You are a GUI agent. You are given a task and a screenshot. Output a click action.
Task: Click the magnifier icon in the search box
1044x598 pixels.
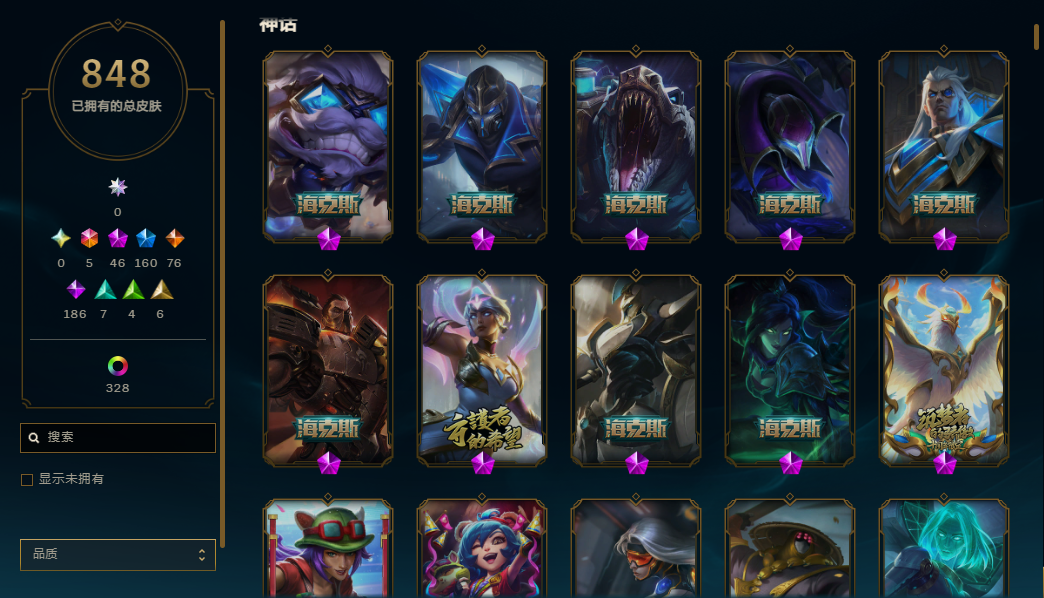34,438
